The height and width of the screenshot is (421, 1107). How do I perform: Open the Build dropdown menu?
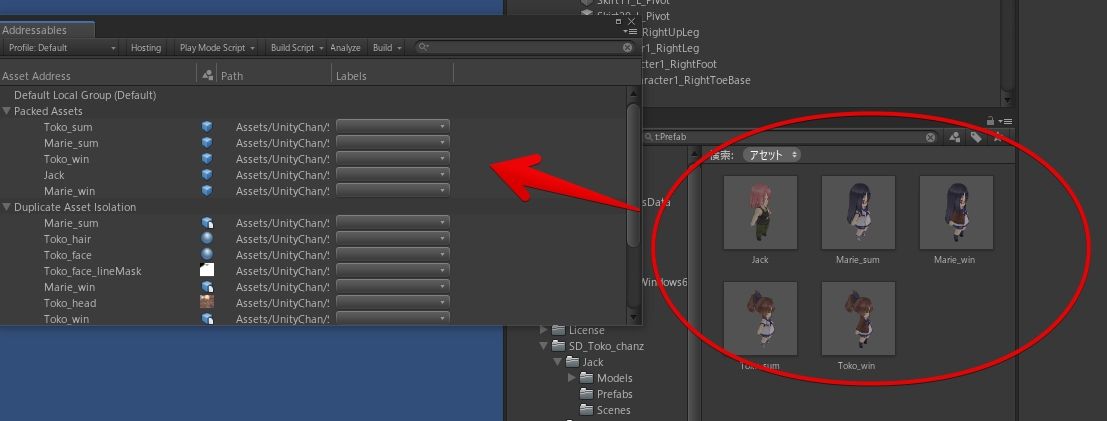(387, 47)
